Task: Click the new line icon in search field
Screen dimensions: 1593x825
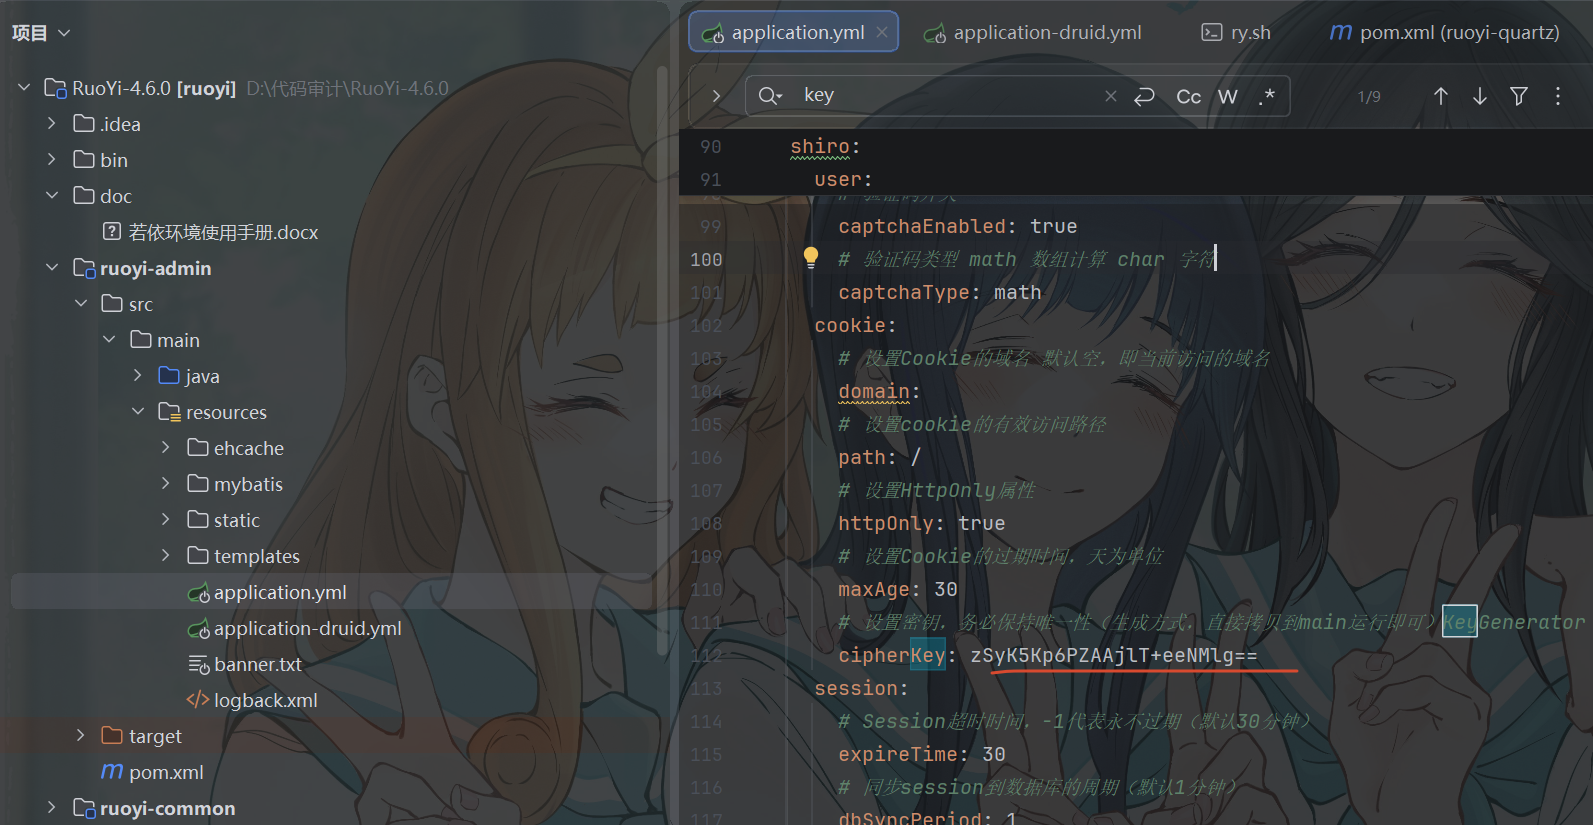Action: tap(1144, 96)
